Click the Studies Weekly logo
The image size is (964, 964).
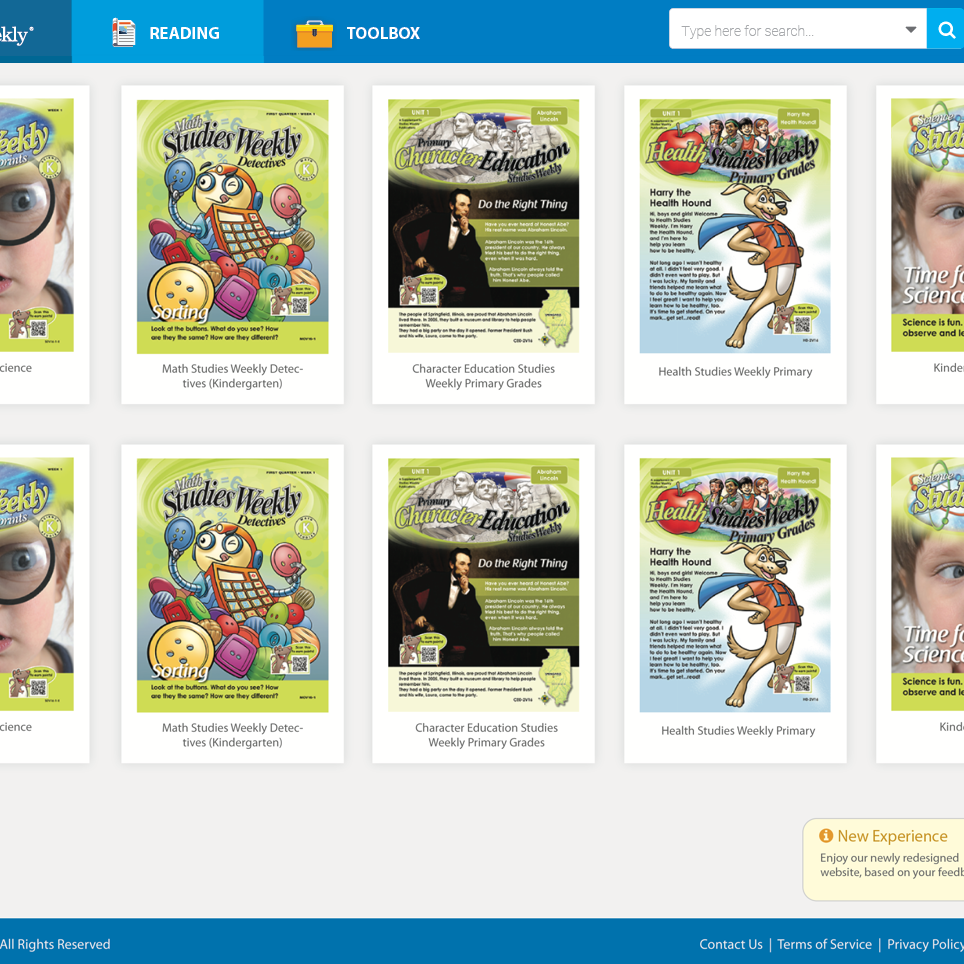(17, 34)
